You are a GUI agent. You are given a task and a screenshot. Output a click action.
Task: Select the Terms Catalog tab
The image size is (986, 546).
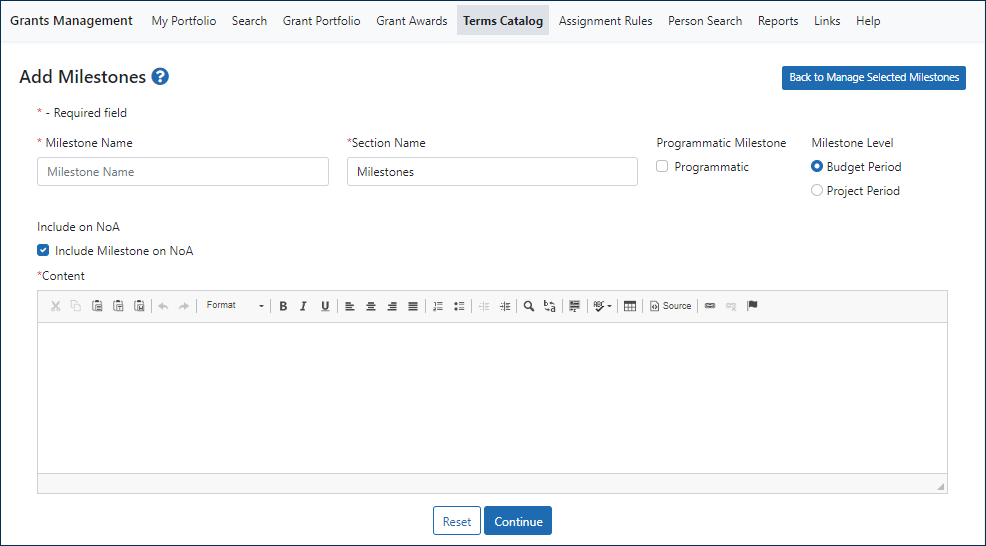(x=503, y=21)
